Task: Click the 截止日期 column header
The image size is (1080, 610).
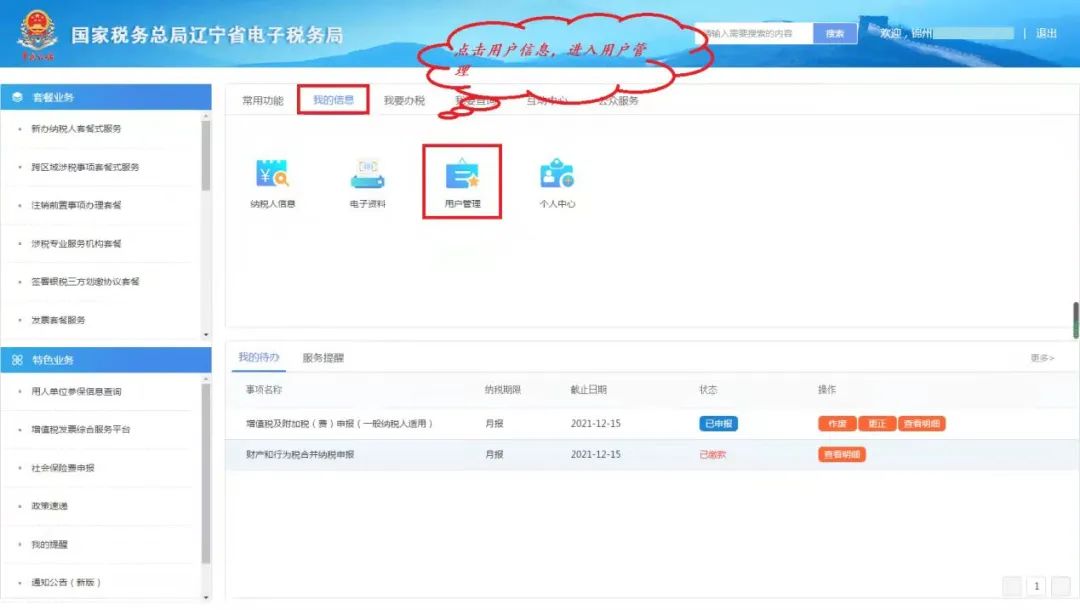Action: tap(588, 390)
